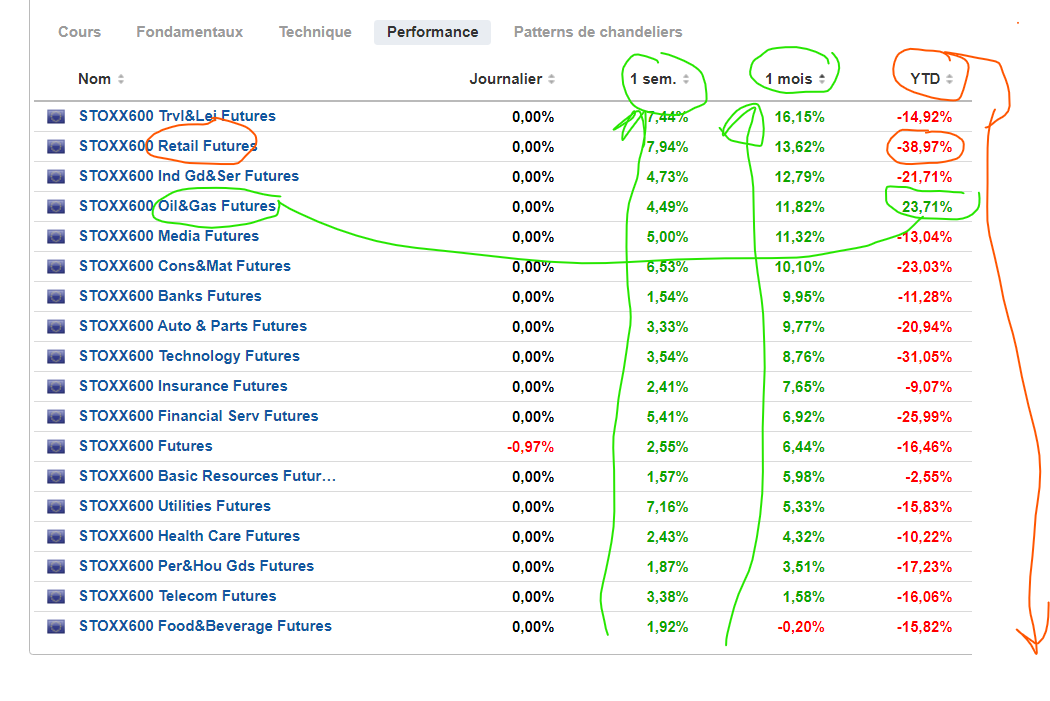The width and height of the screenshot is (1050, 701).
Task: Click EU flag icon beside Ind Gd&Ser Futures
Action: 56,177
